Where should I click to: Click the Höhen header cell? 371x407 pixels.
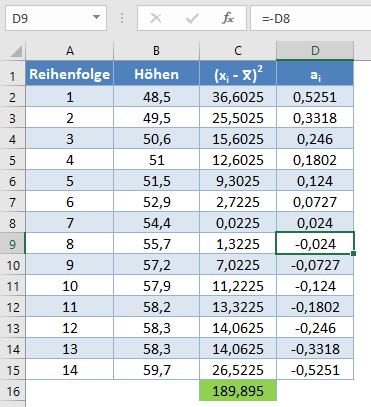156,74
